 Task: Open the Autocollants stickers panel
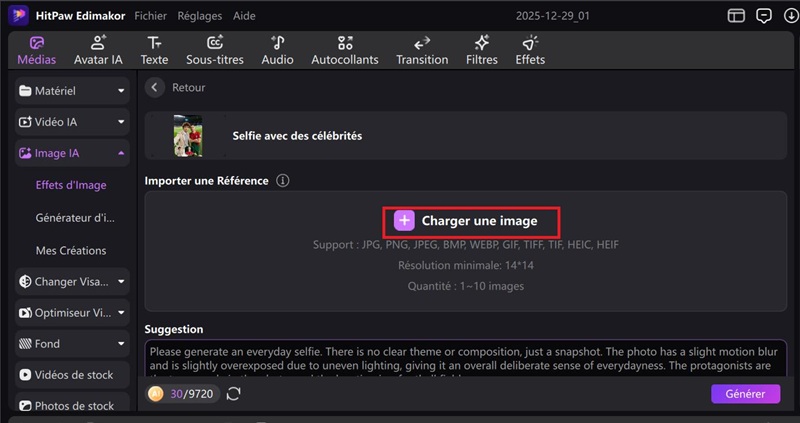point(345,50)
